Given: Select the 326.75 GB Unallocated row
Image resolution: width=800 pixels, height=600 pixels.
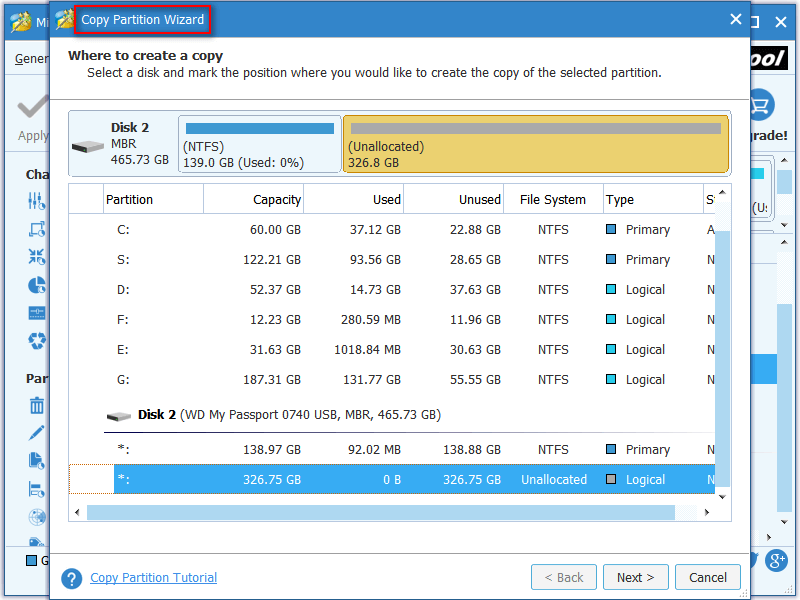Looking at the screenshot, I should pos(392,480).
